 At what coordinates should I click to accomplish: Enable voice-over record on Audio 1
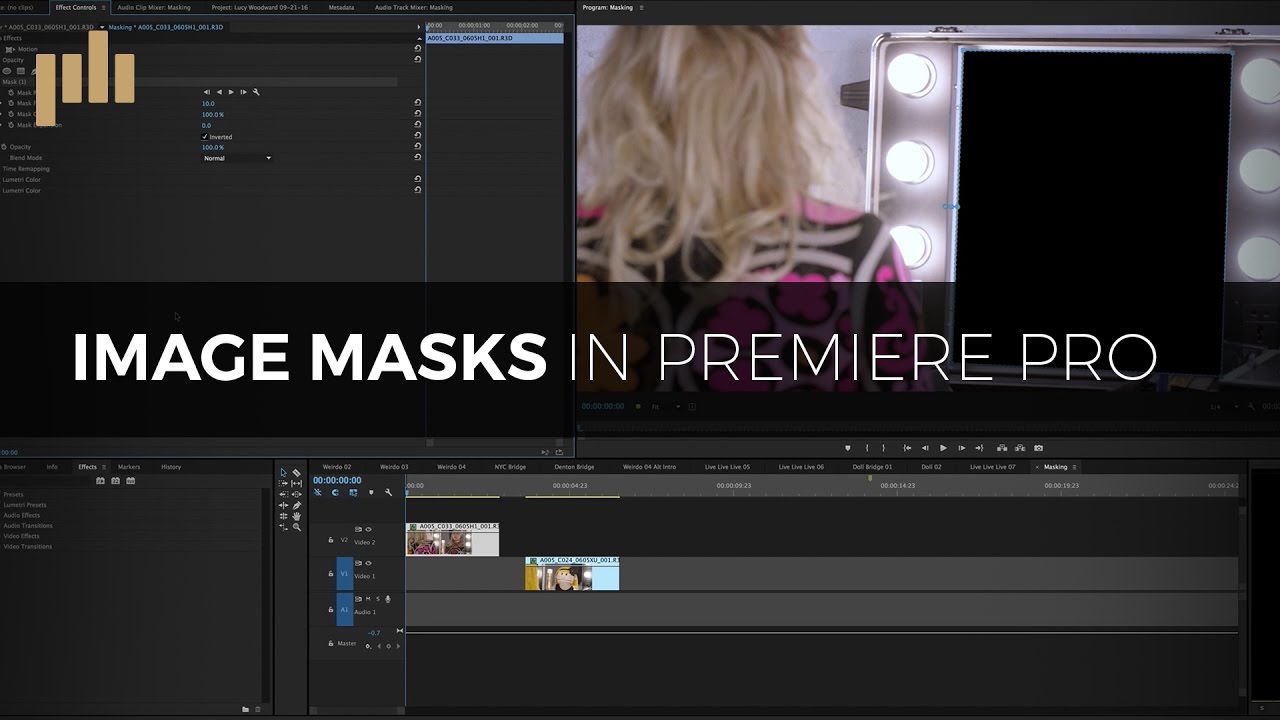387,599
